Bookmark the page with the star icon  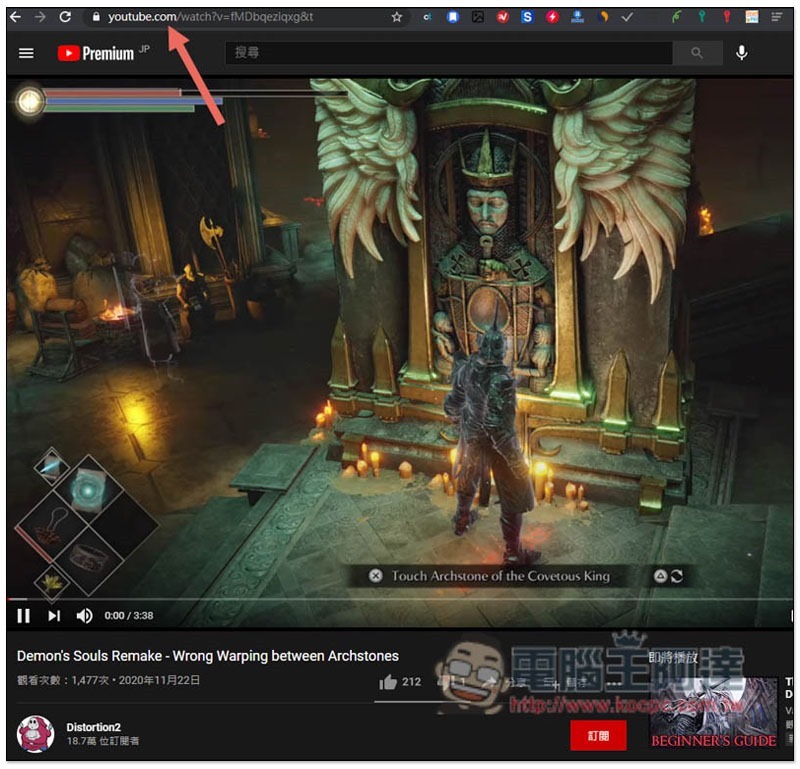(396, 17)
